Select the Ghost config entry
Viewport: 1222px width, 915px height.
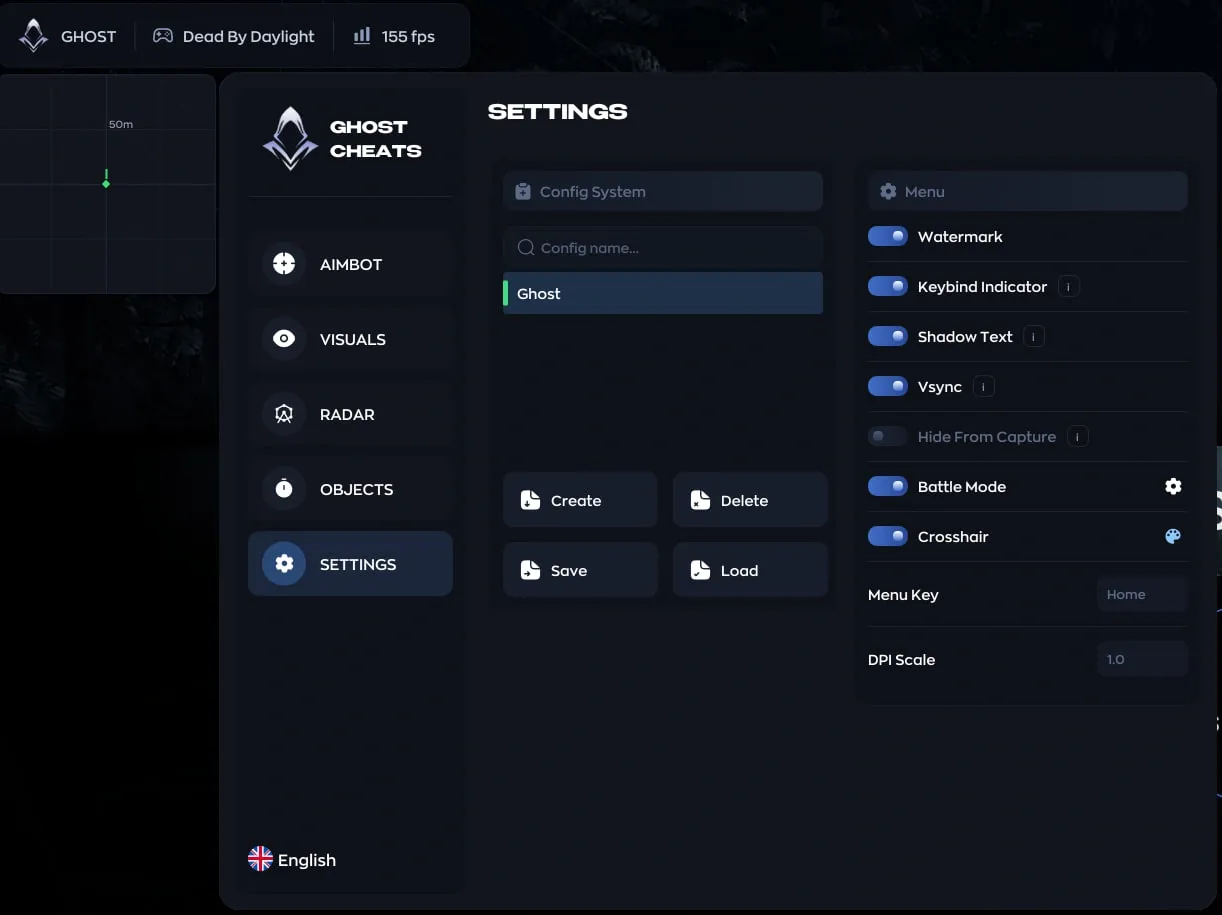(x=663, y=293)
